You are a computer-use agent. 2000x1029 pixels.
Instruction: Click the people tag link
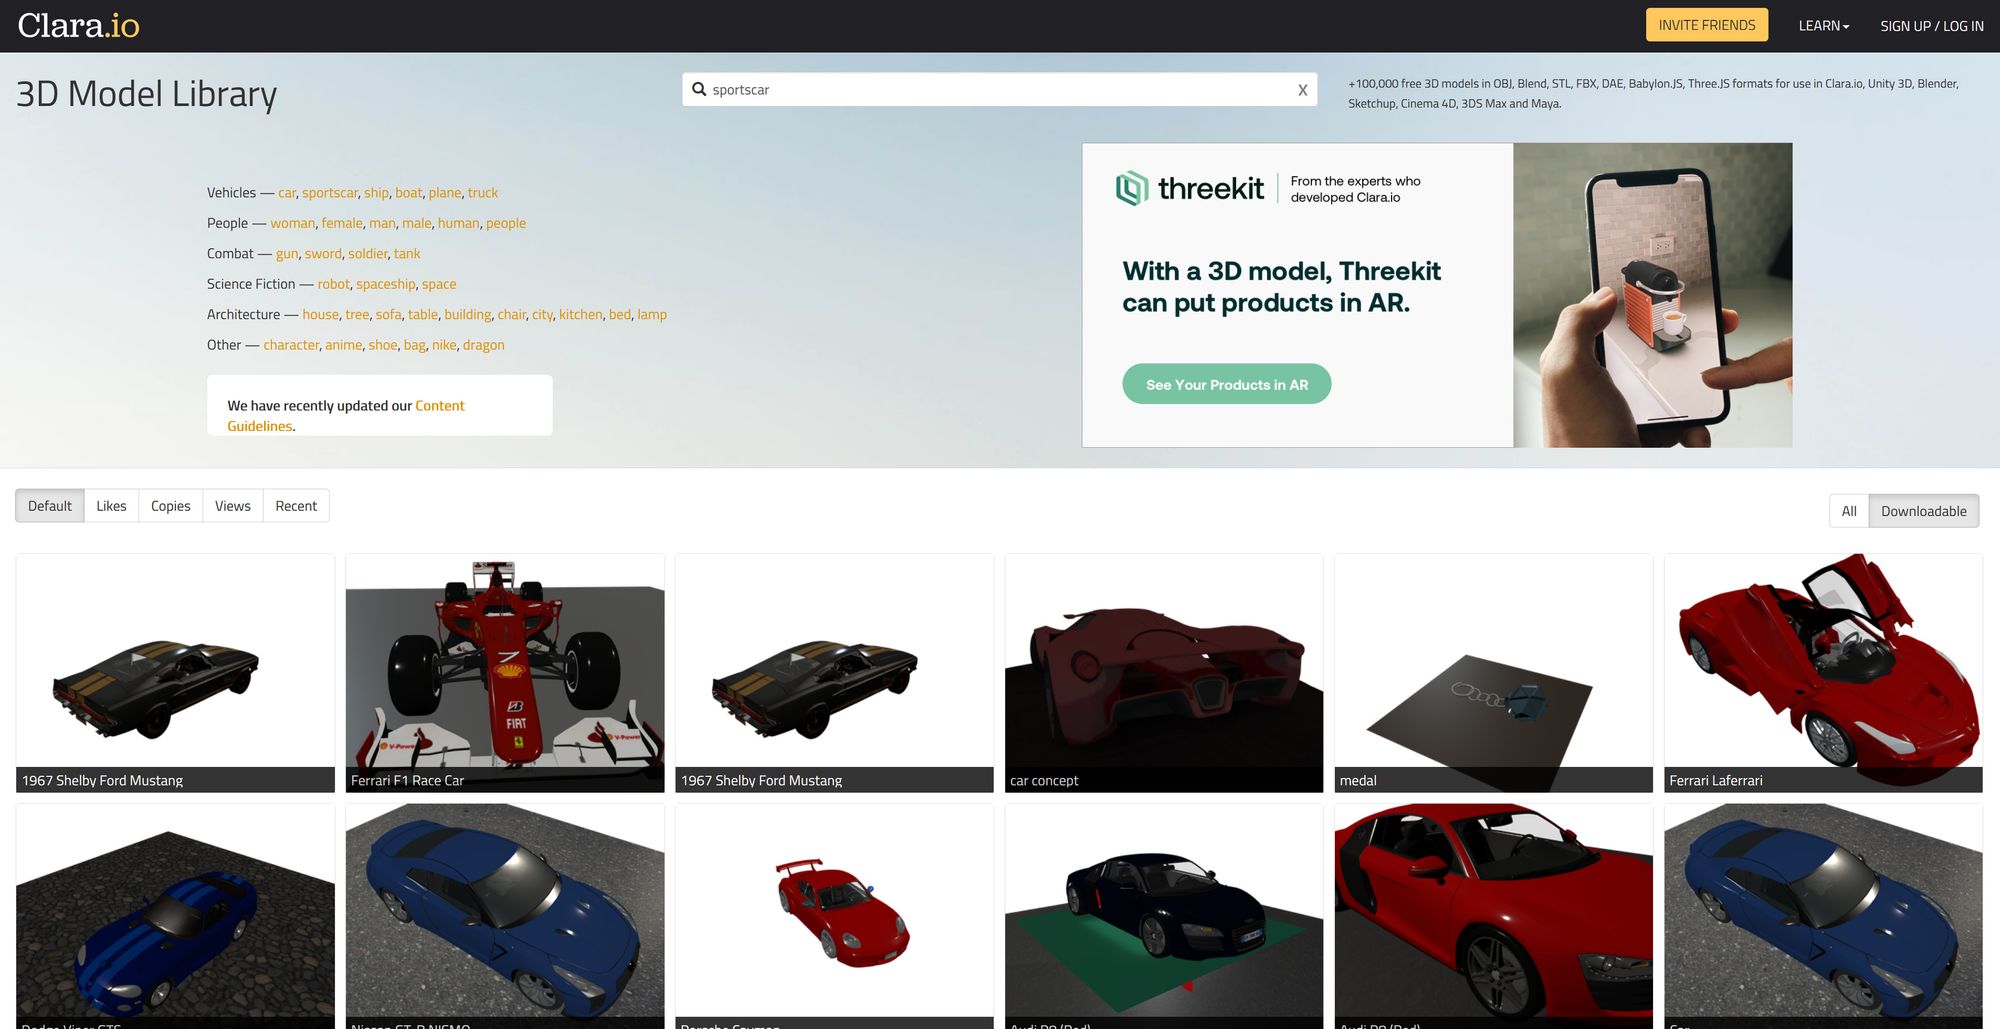[x=506, y=223]
